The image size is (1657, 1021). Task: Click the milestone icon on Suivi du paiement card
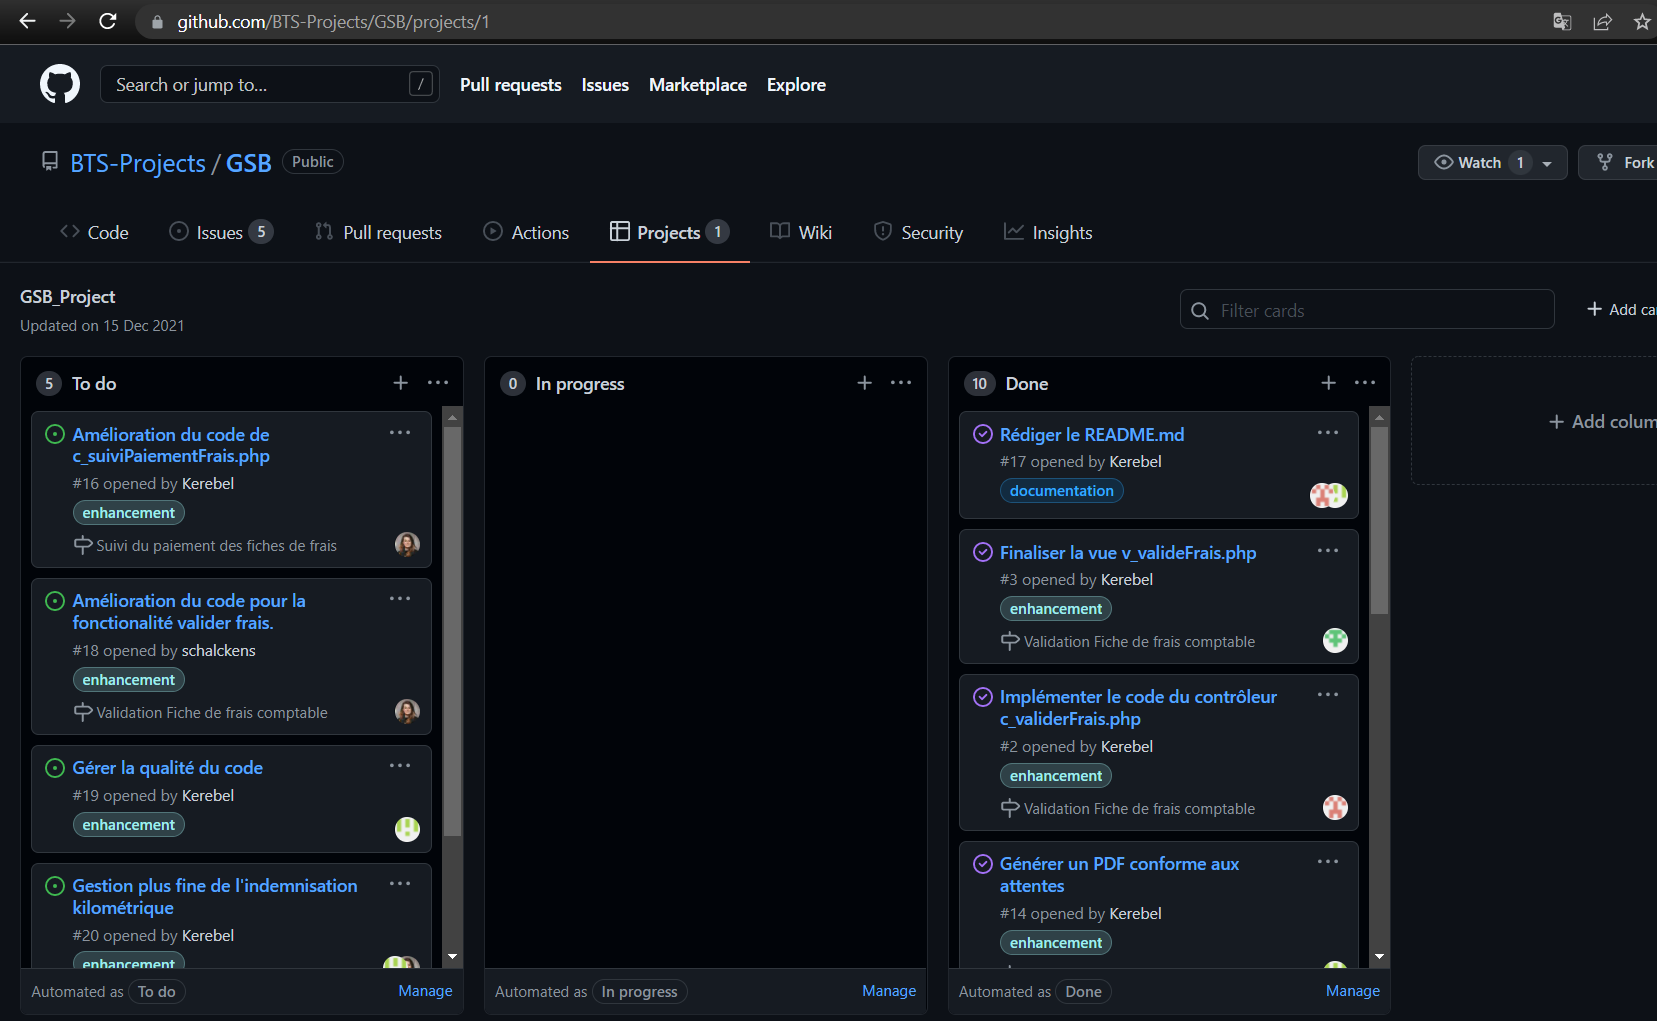click(x=83, y=545)
